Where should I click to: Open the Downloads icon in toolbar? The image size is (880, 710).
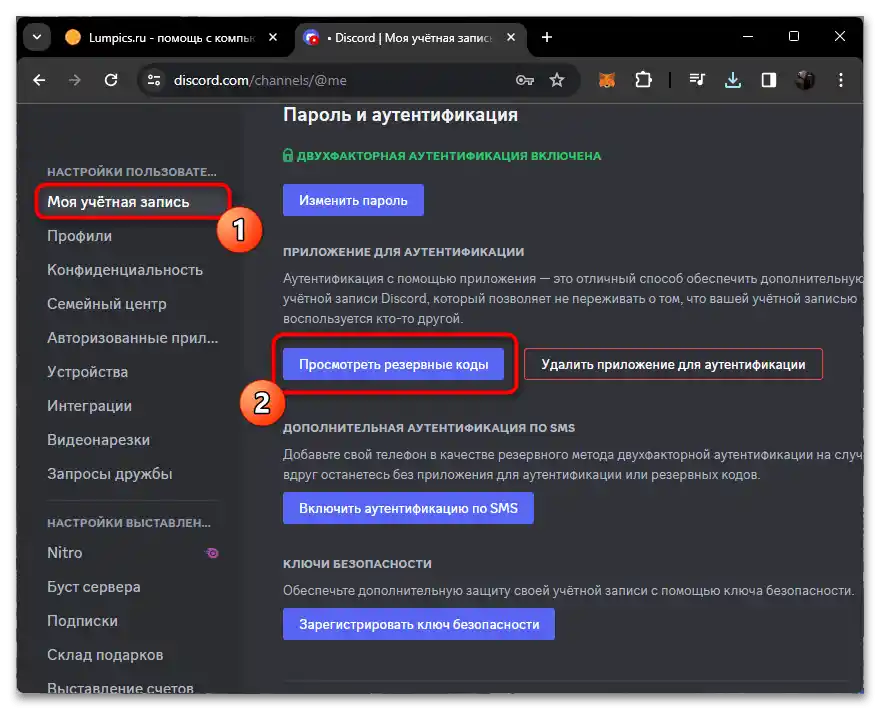(x=732, y=80)
